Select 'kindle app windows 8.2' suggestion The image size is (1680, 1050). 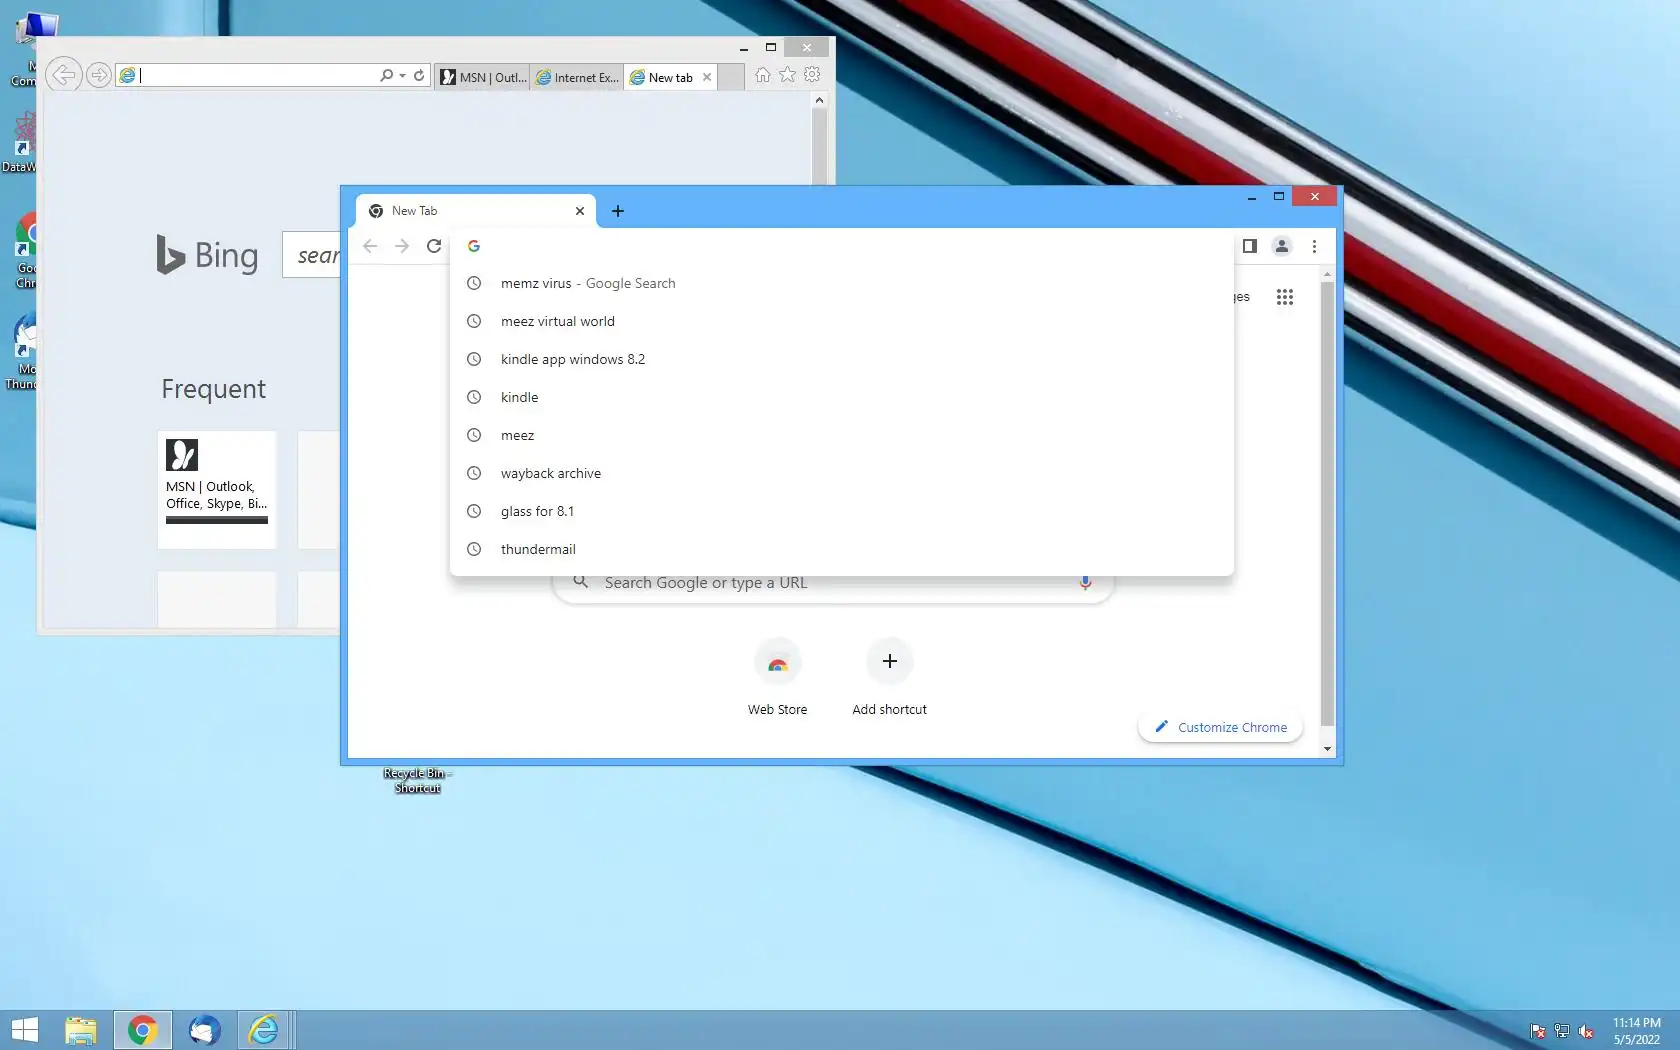[842, 359]
